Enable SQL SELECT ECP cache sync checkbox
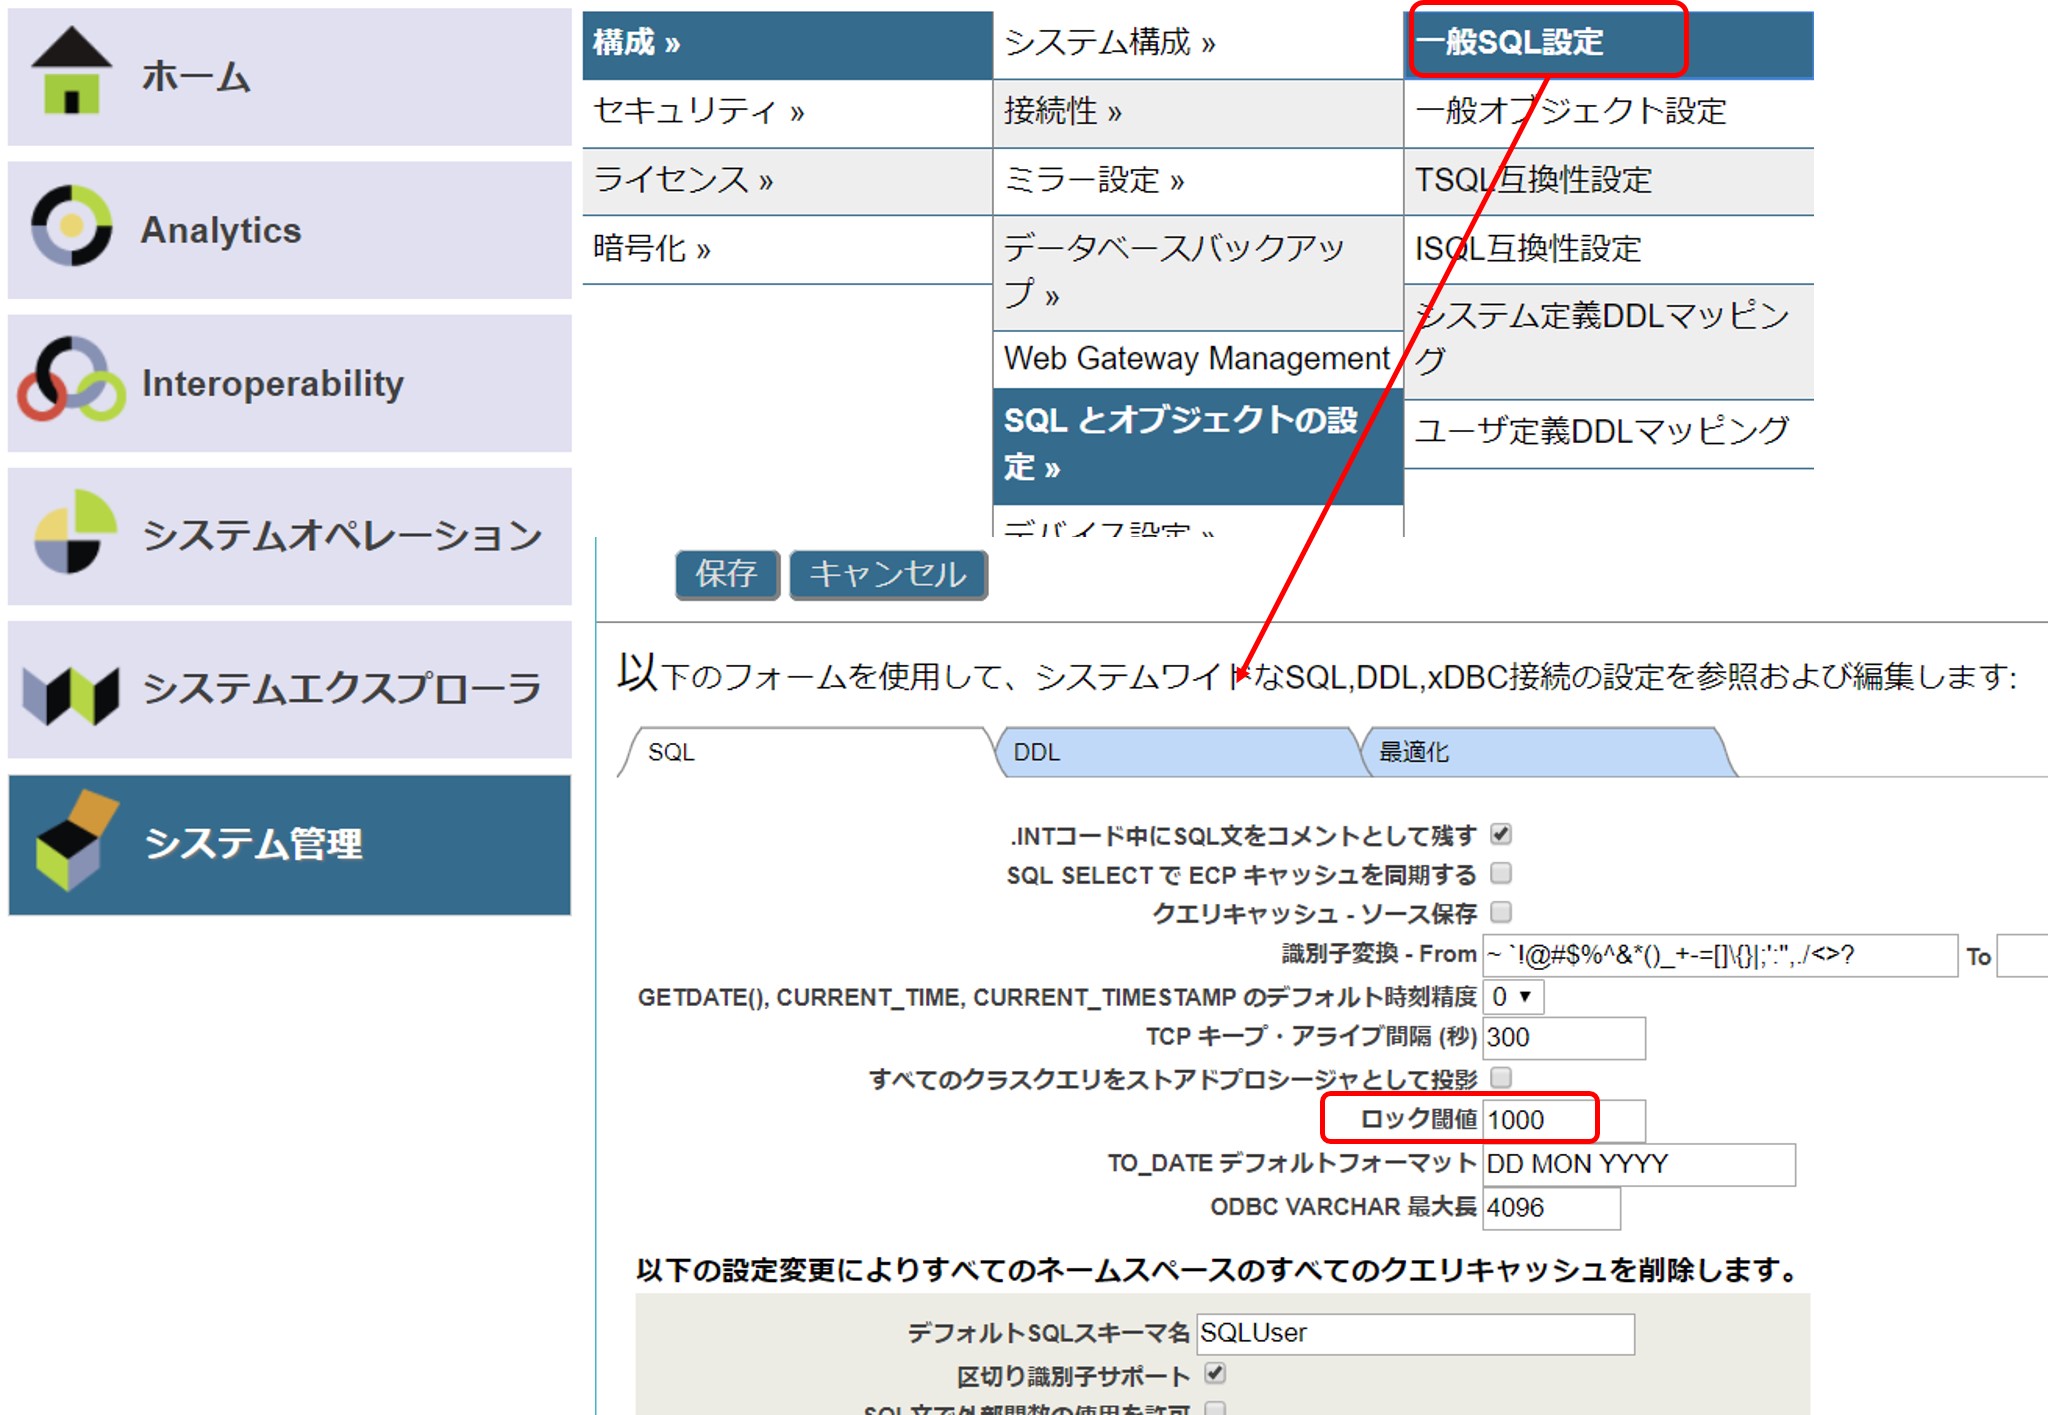Screen dimensions: 2048x1415 tap(1500, 873)
